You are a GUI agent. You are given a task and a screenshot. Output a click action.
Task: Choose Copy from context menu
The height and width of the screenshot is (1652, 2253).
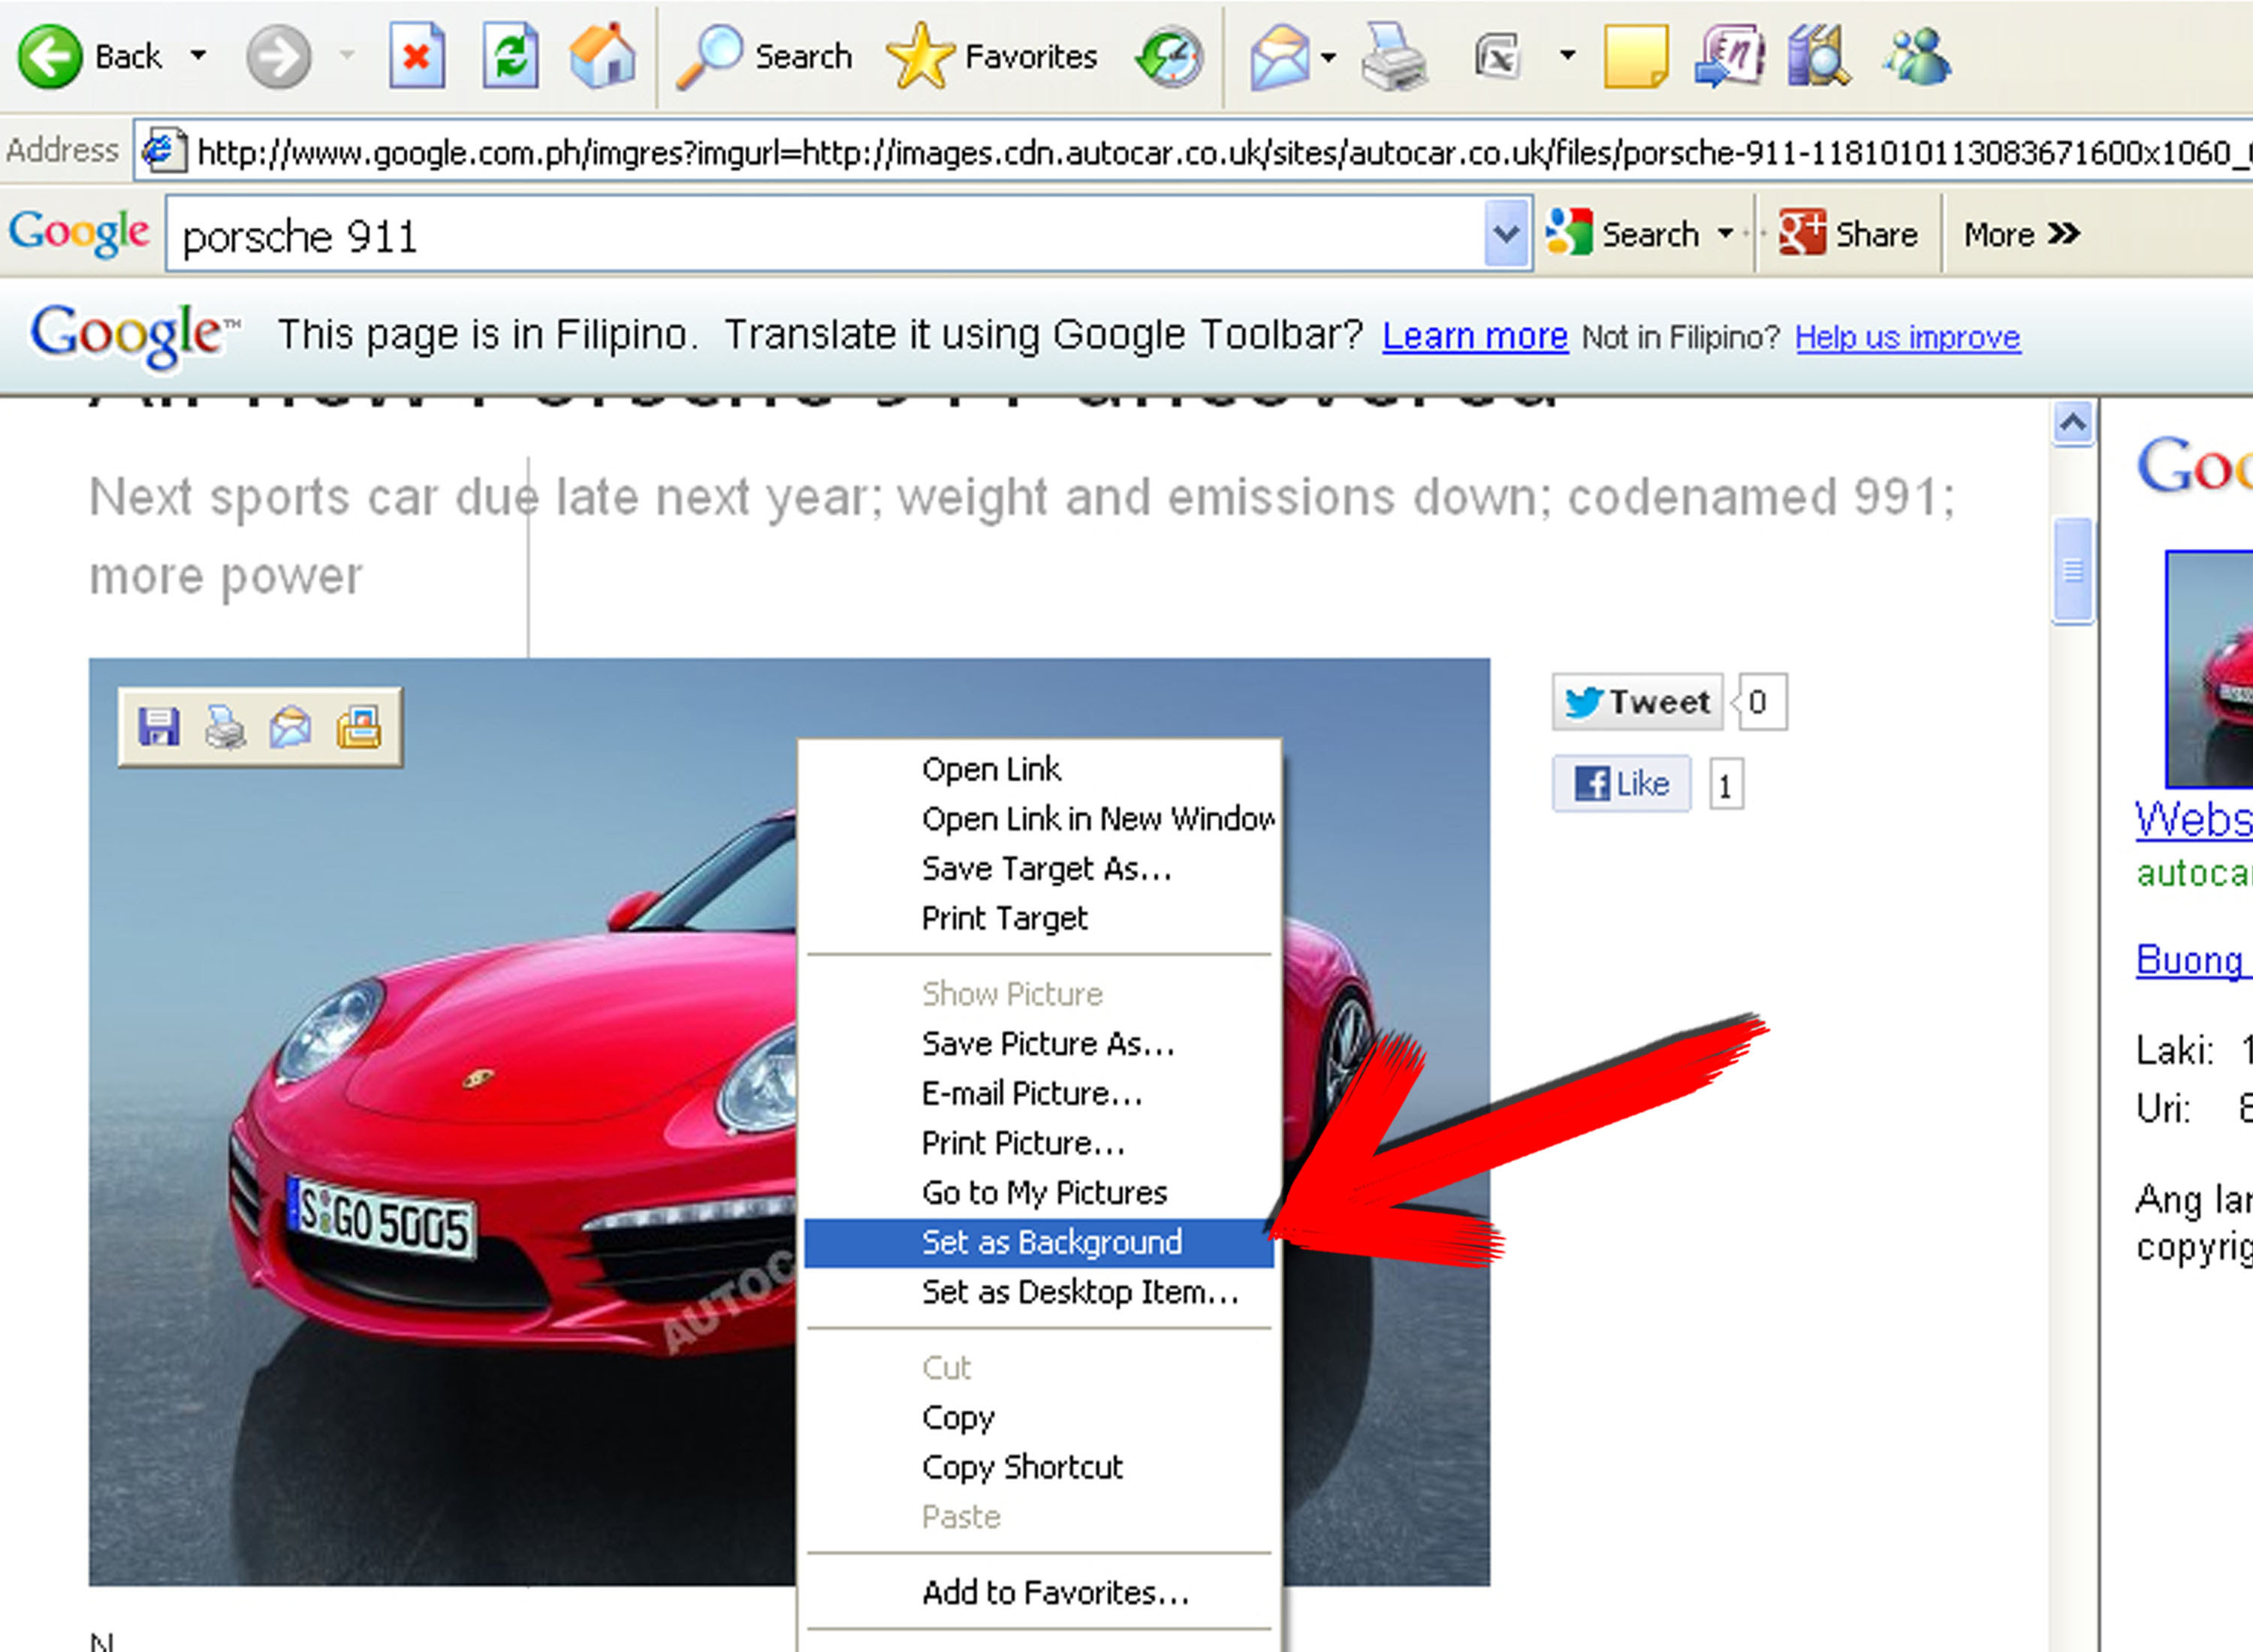[x=1040, y=1418]
